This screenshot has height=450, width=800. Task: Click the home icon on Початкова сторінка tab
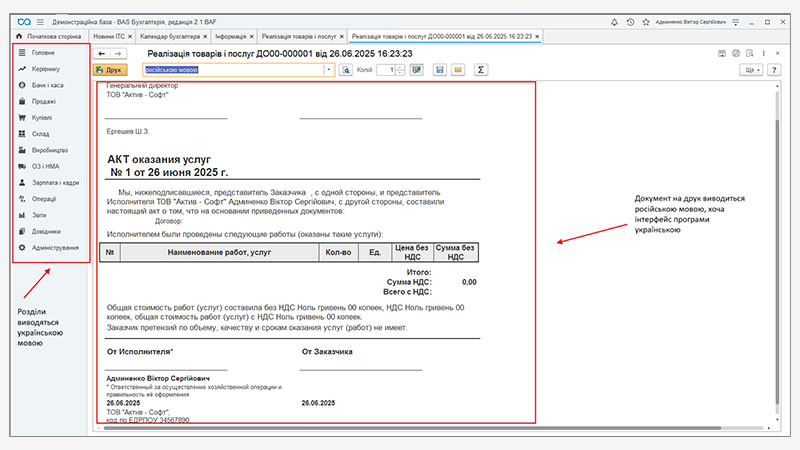pos(19,36)
